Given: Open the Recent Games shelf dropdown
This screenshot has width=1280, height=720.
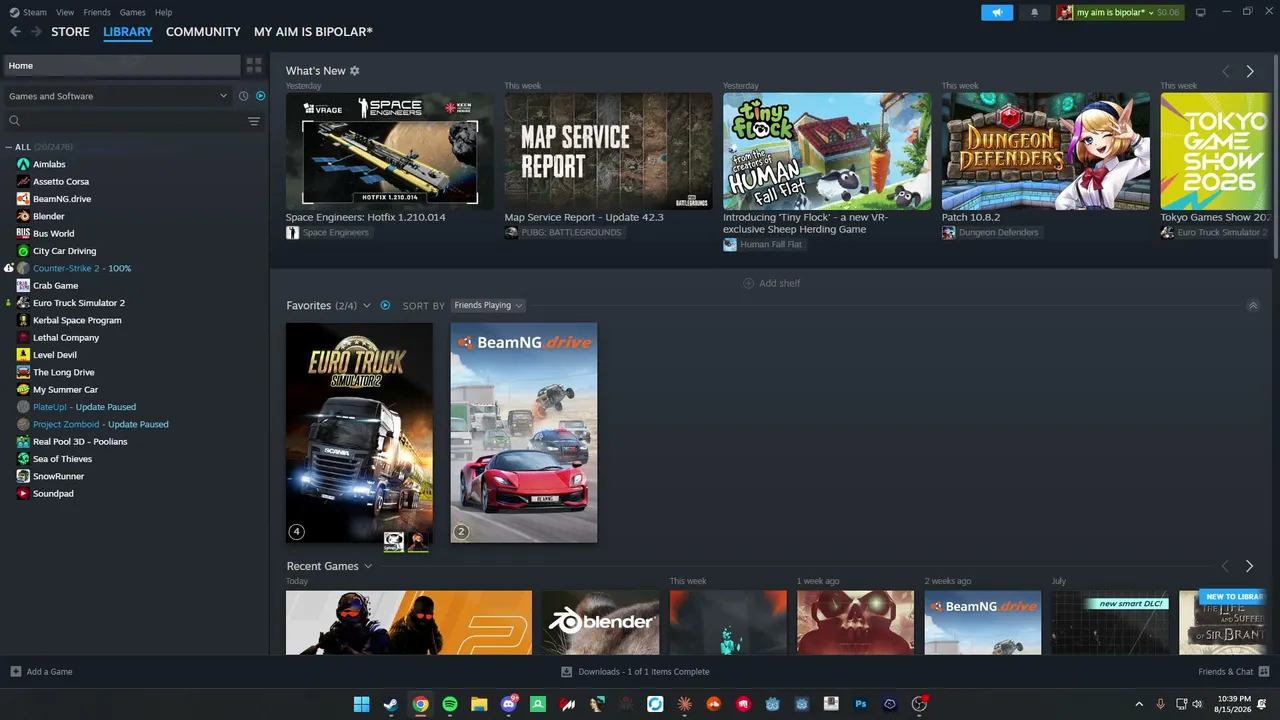Looking at the screenshot, I should (368, 566).
